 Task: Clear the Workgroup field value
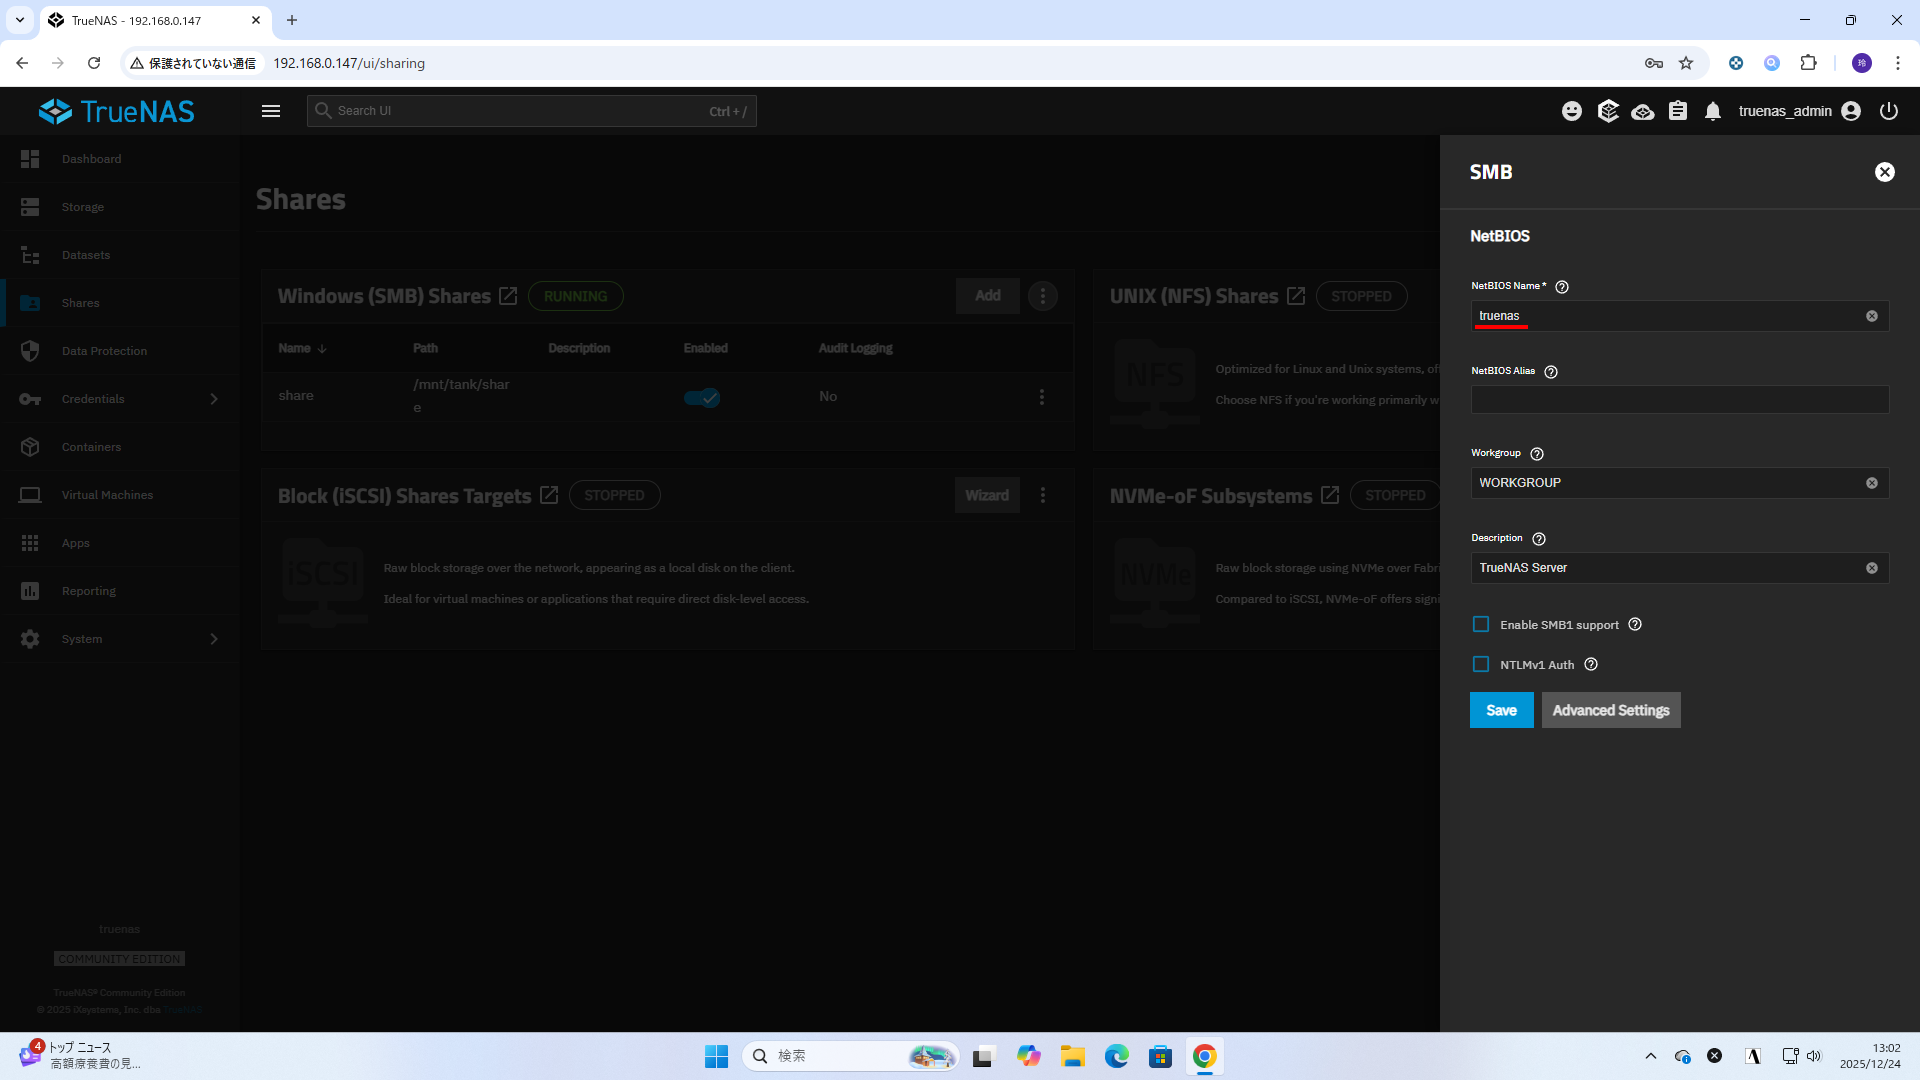[x=1871, y=483]
